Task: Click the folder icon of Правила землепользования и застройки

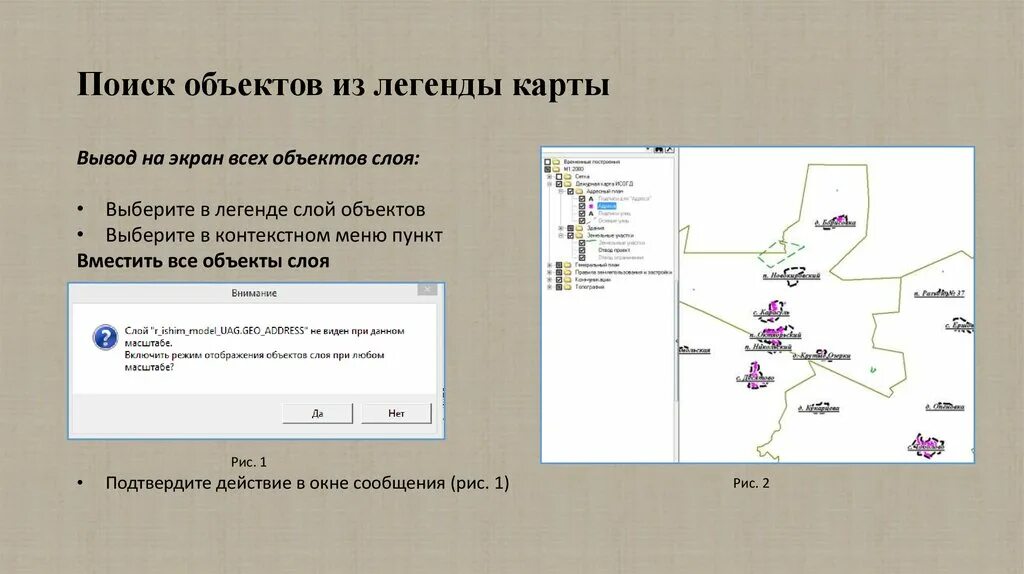Action: click(x=568, y=272)
